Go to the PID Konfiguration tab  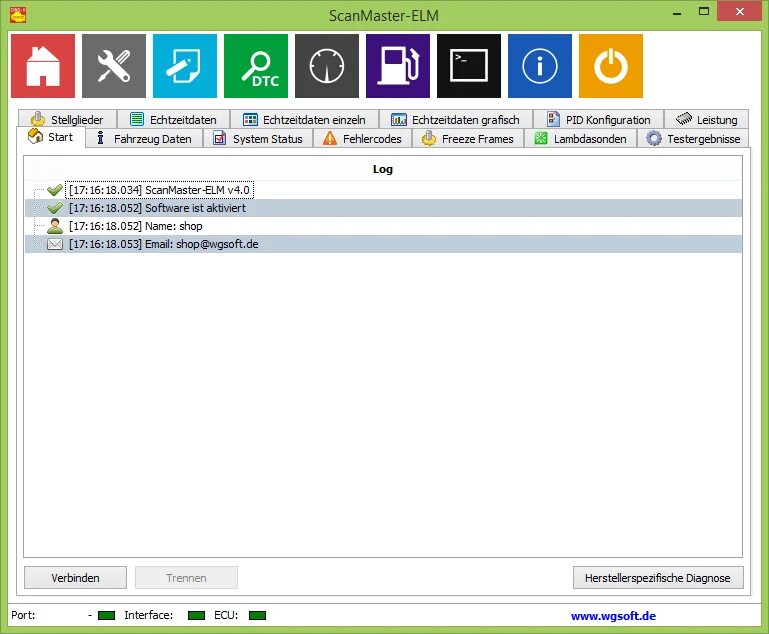point(598,119)
